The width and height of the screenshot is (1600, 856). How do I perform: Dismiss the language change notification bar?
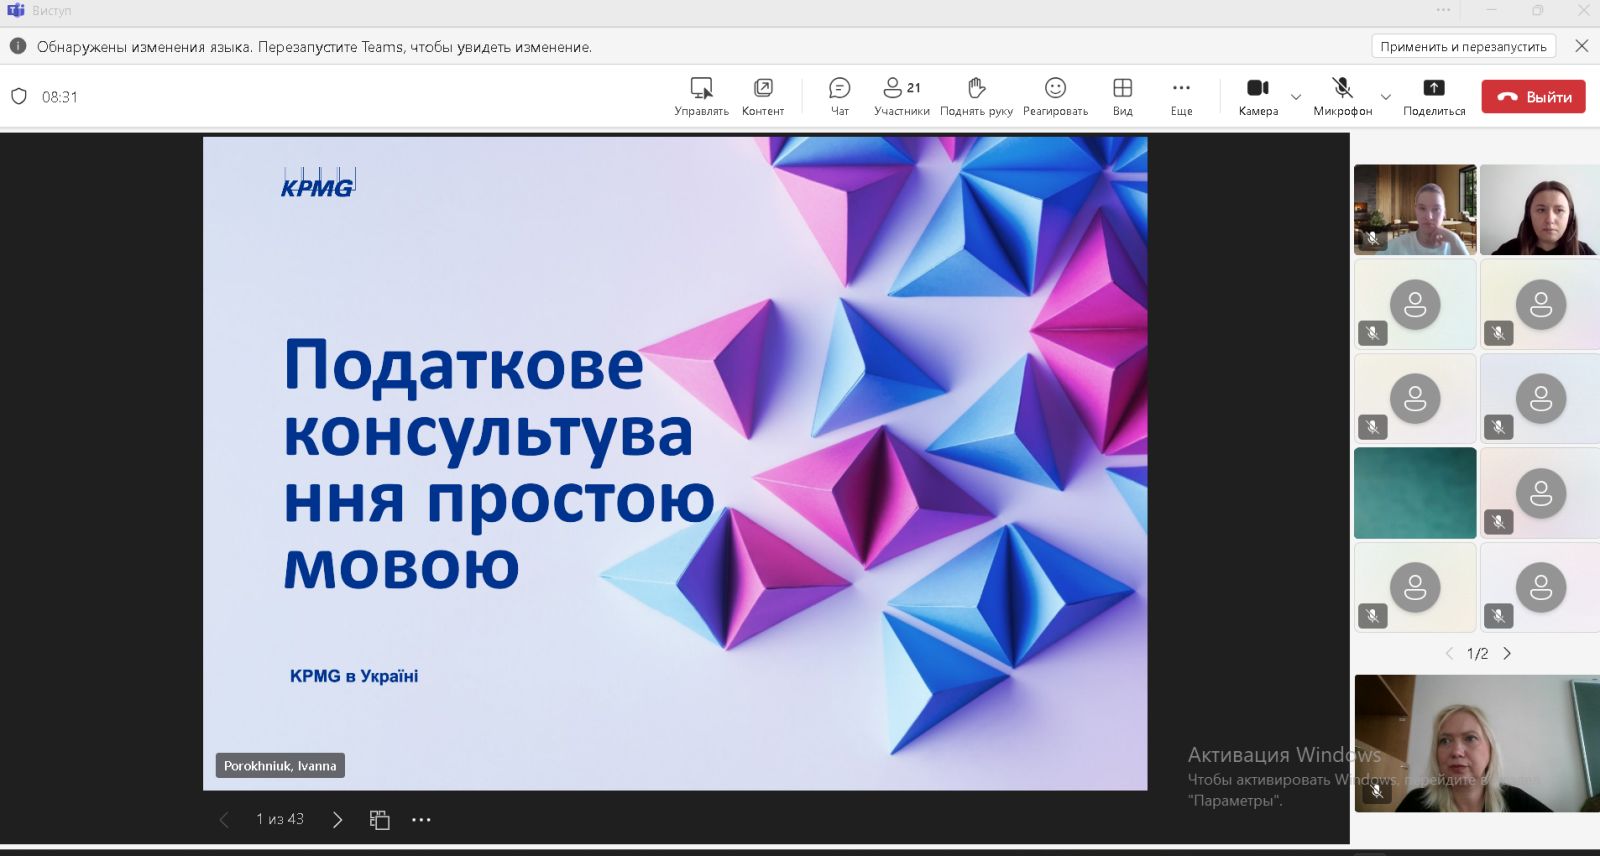tap(1582, 46)
